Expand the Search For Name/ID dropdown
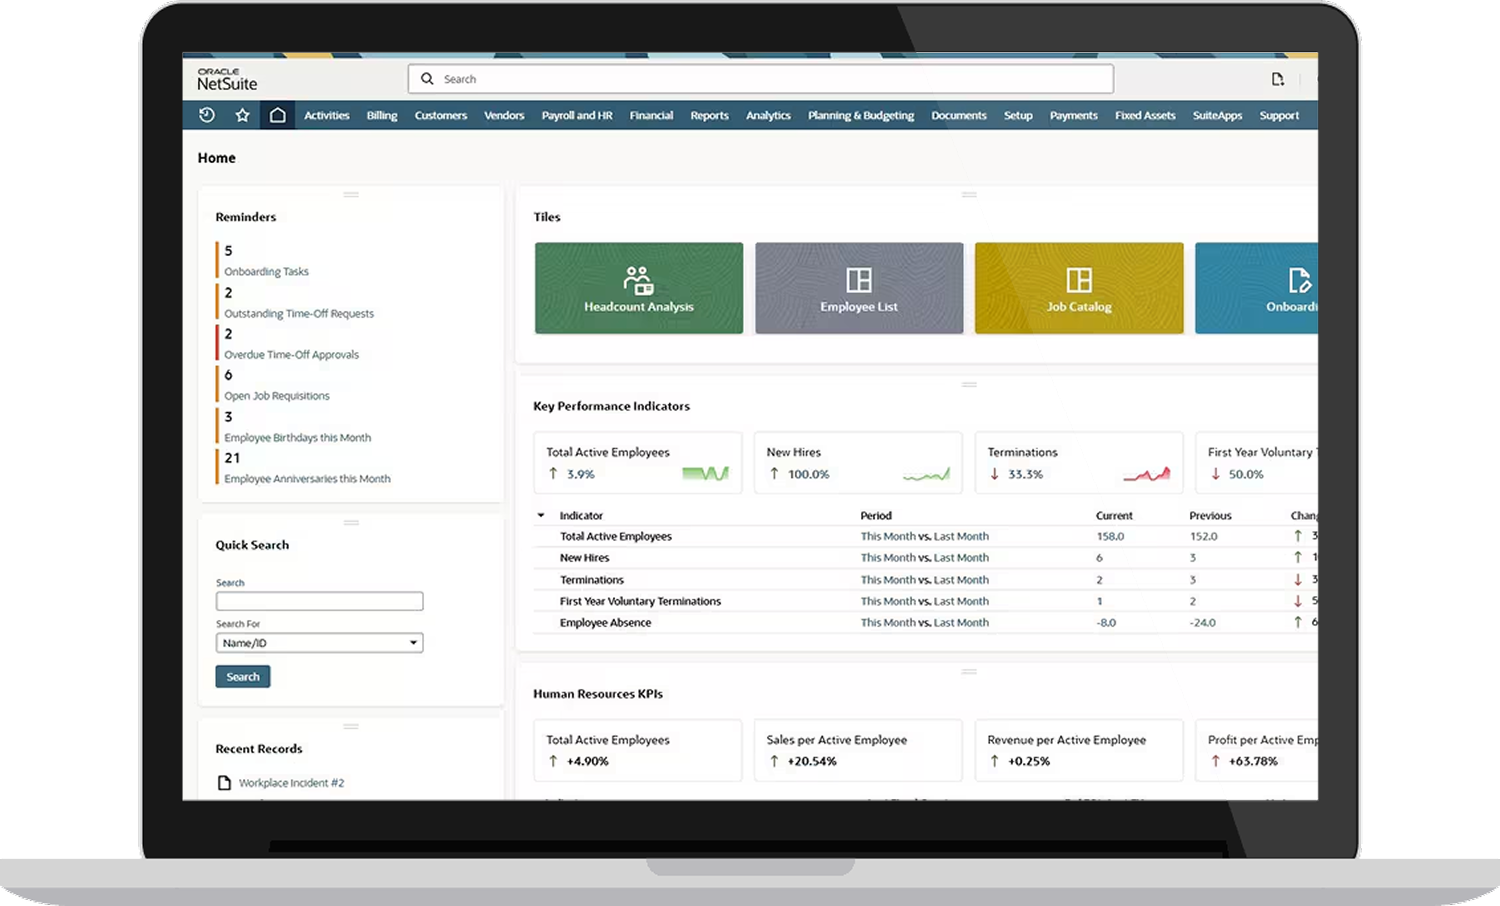Viewport: 1500px width, 906px height. coord(413,643)
